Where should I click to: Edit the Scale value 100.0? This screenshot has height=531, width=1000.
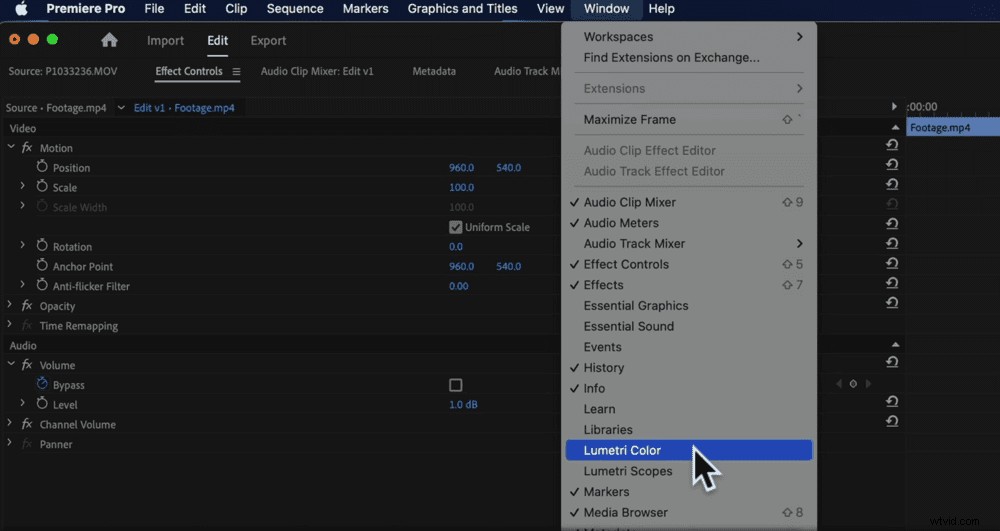(461, 187)
